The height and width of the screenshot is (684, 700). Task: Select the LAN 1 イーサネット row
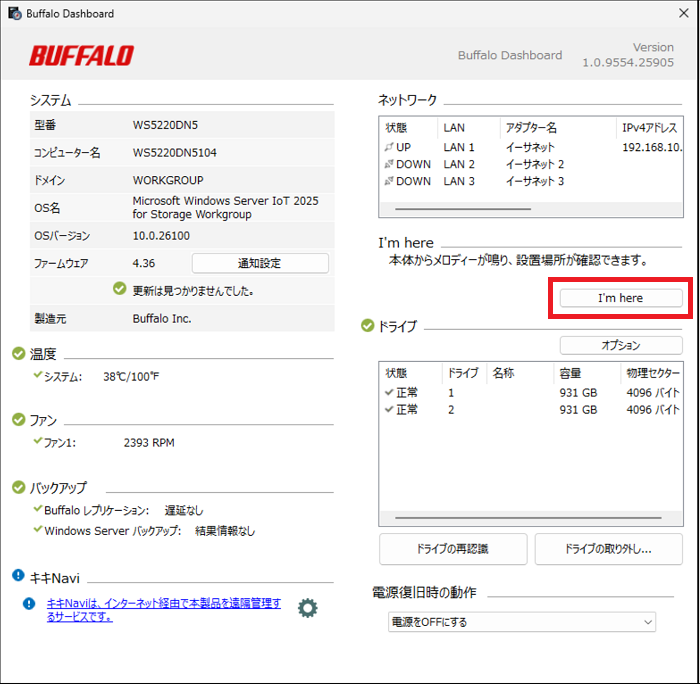(531, 147)
